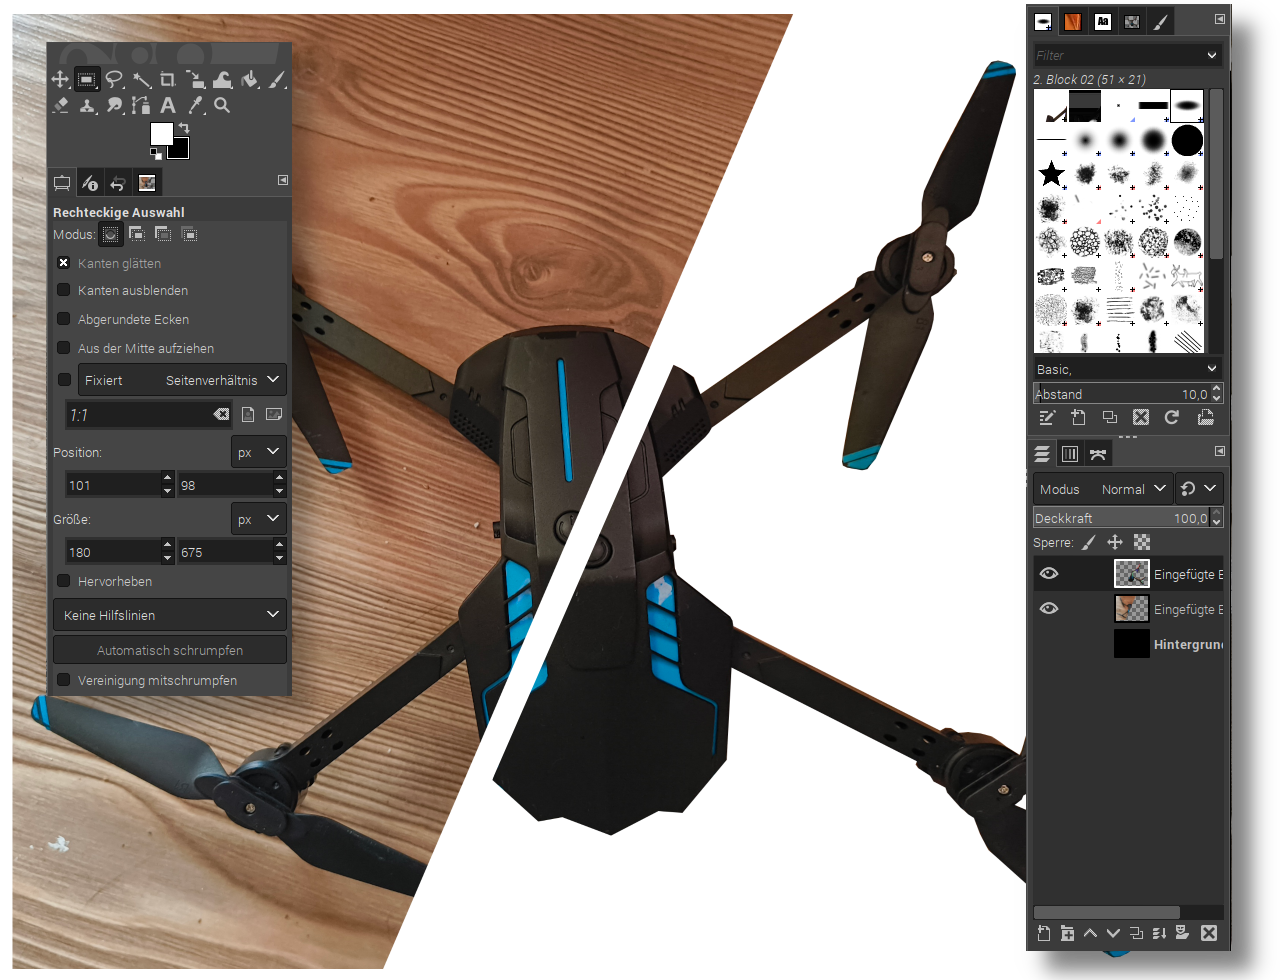Click the Automatisch schrumpfen button
The image size is (1280, 980).
tap(170, 650)
